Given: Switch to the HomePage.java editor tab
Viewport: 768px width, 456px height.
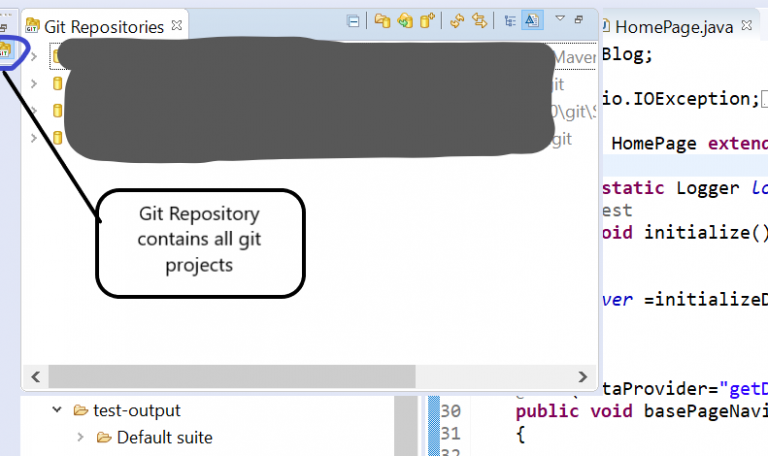Looking at the screenshot, I should point(673,26).
